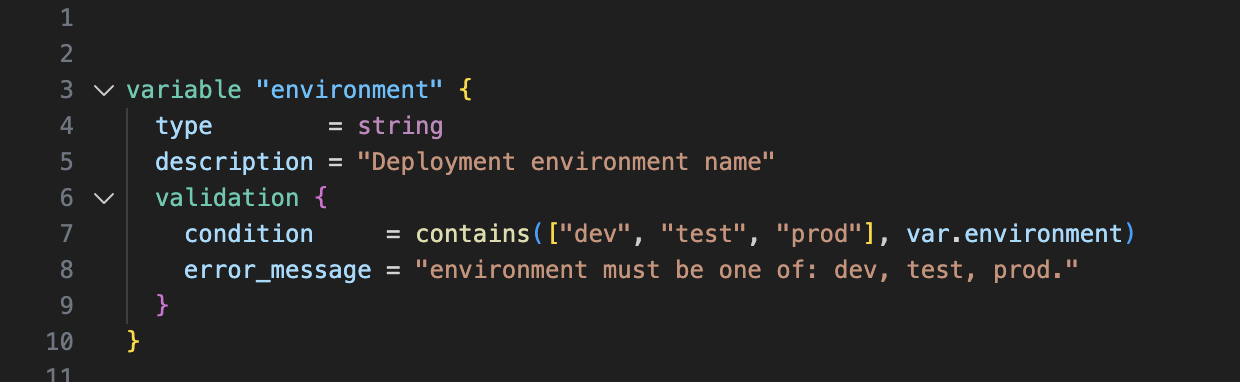This screenshot has height=382, width=1240.
Task: Click the description attribute name
Action: pyautogui.click(x=235, y=162)
